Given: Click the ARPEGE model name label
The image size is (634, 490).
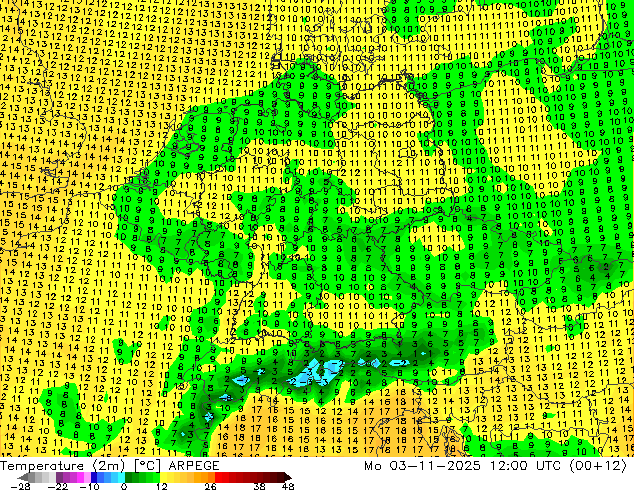Looking at the screenshot, I should click(194, 466).
